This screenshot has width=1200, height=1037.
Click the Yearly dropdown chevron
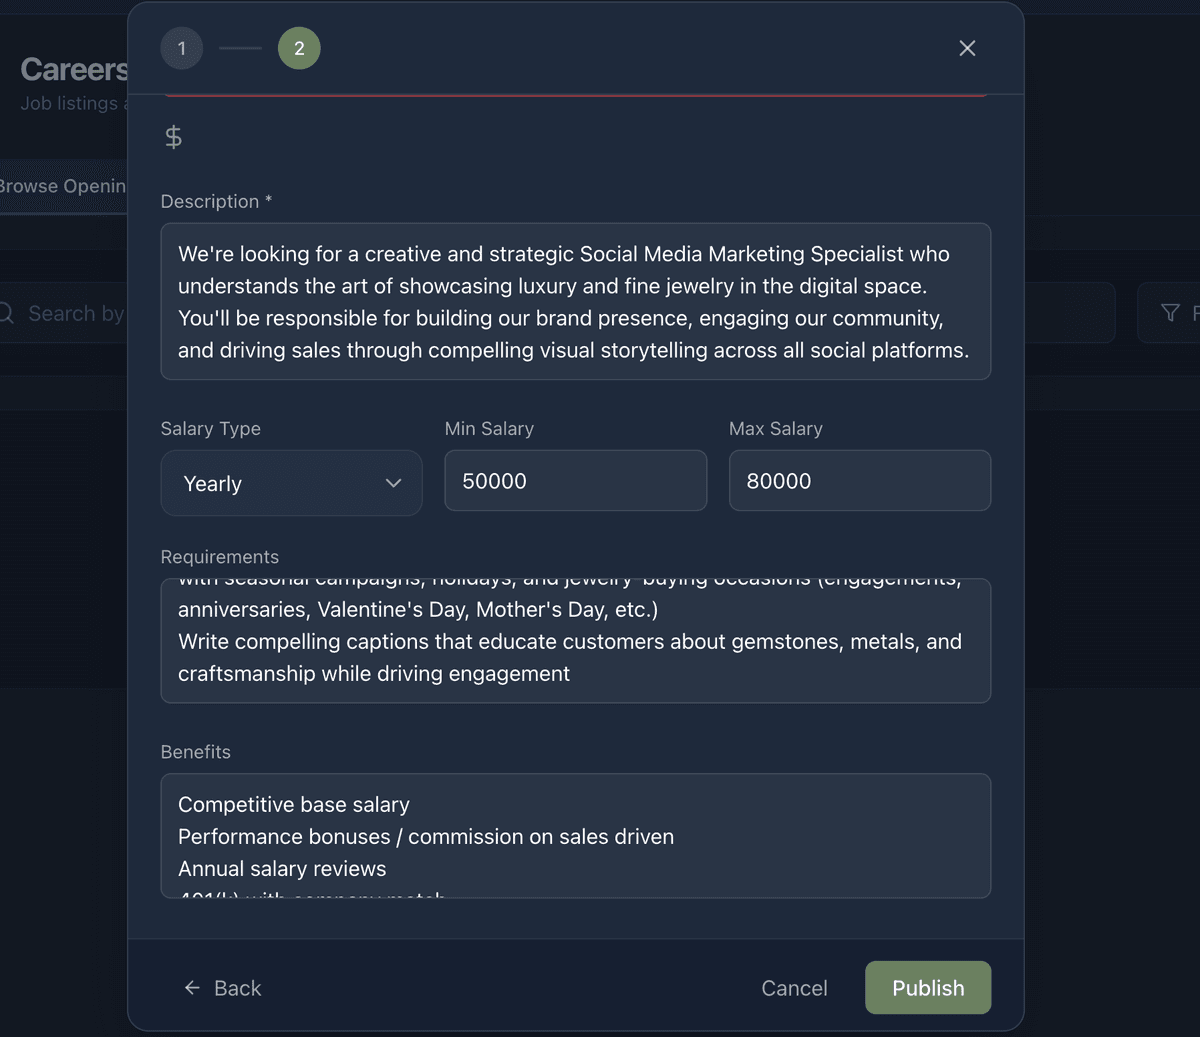click(x=393, y=483)
